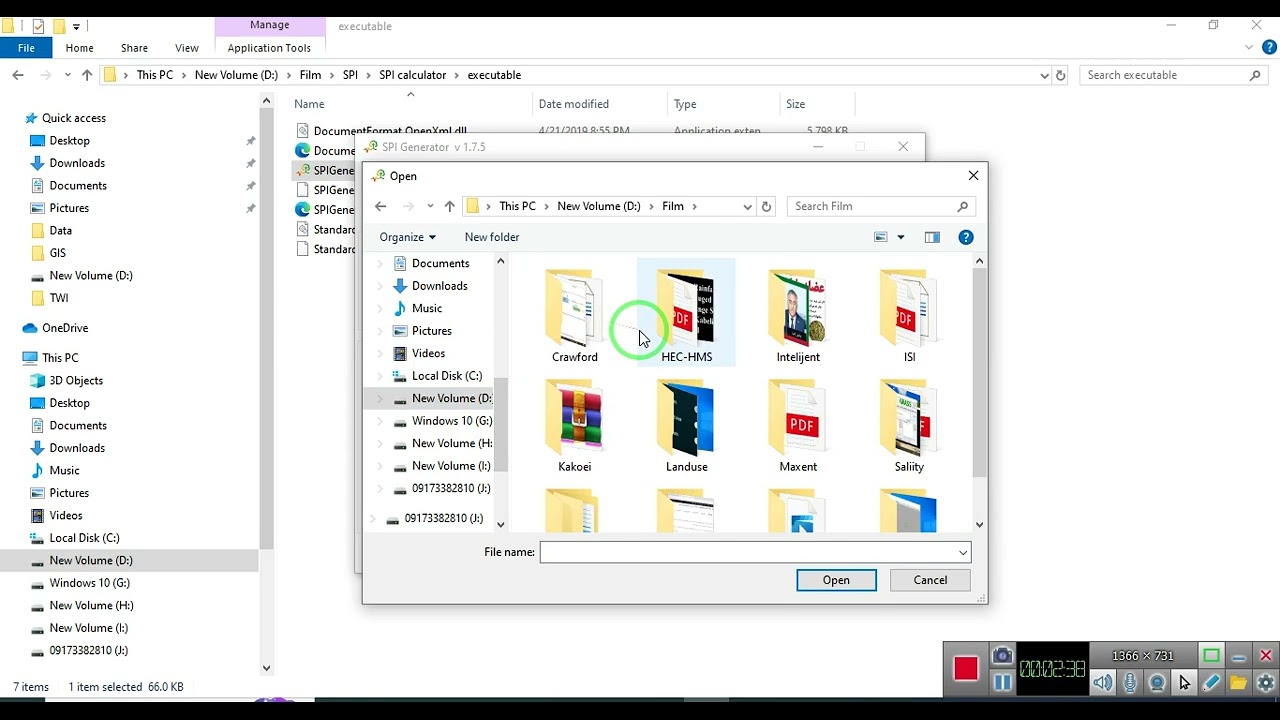The width and height of the screenshot is (1280, 720).
Task: Open the File name combo box dropdown
Action: pos(962,552)
